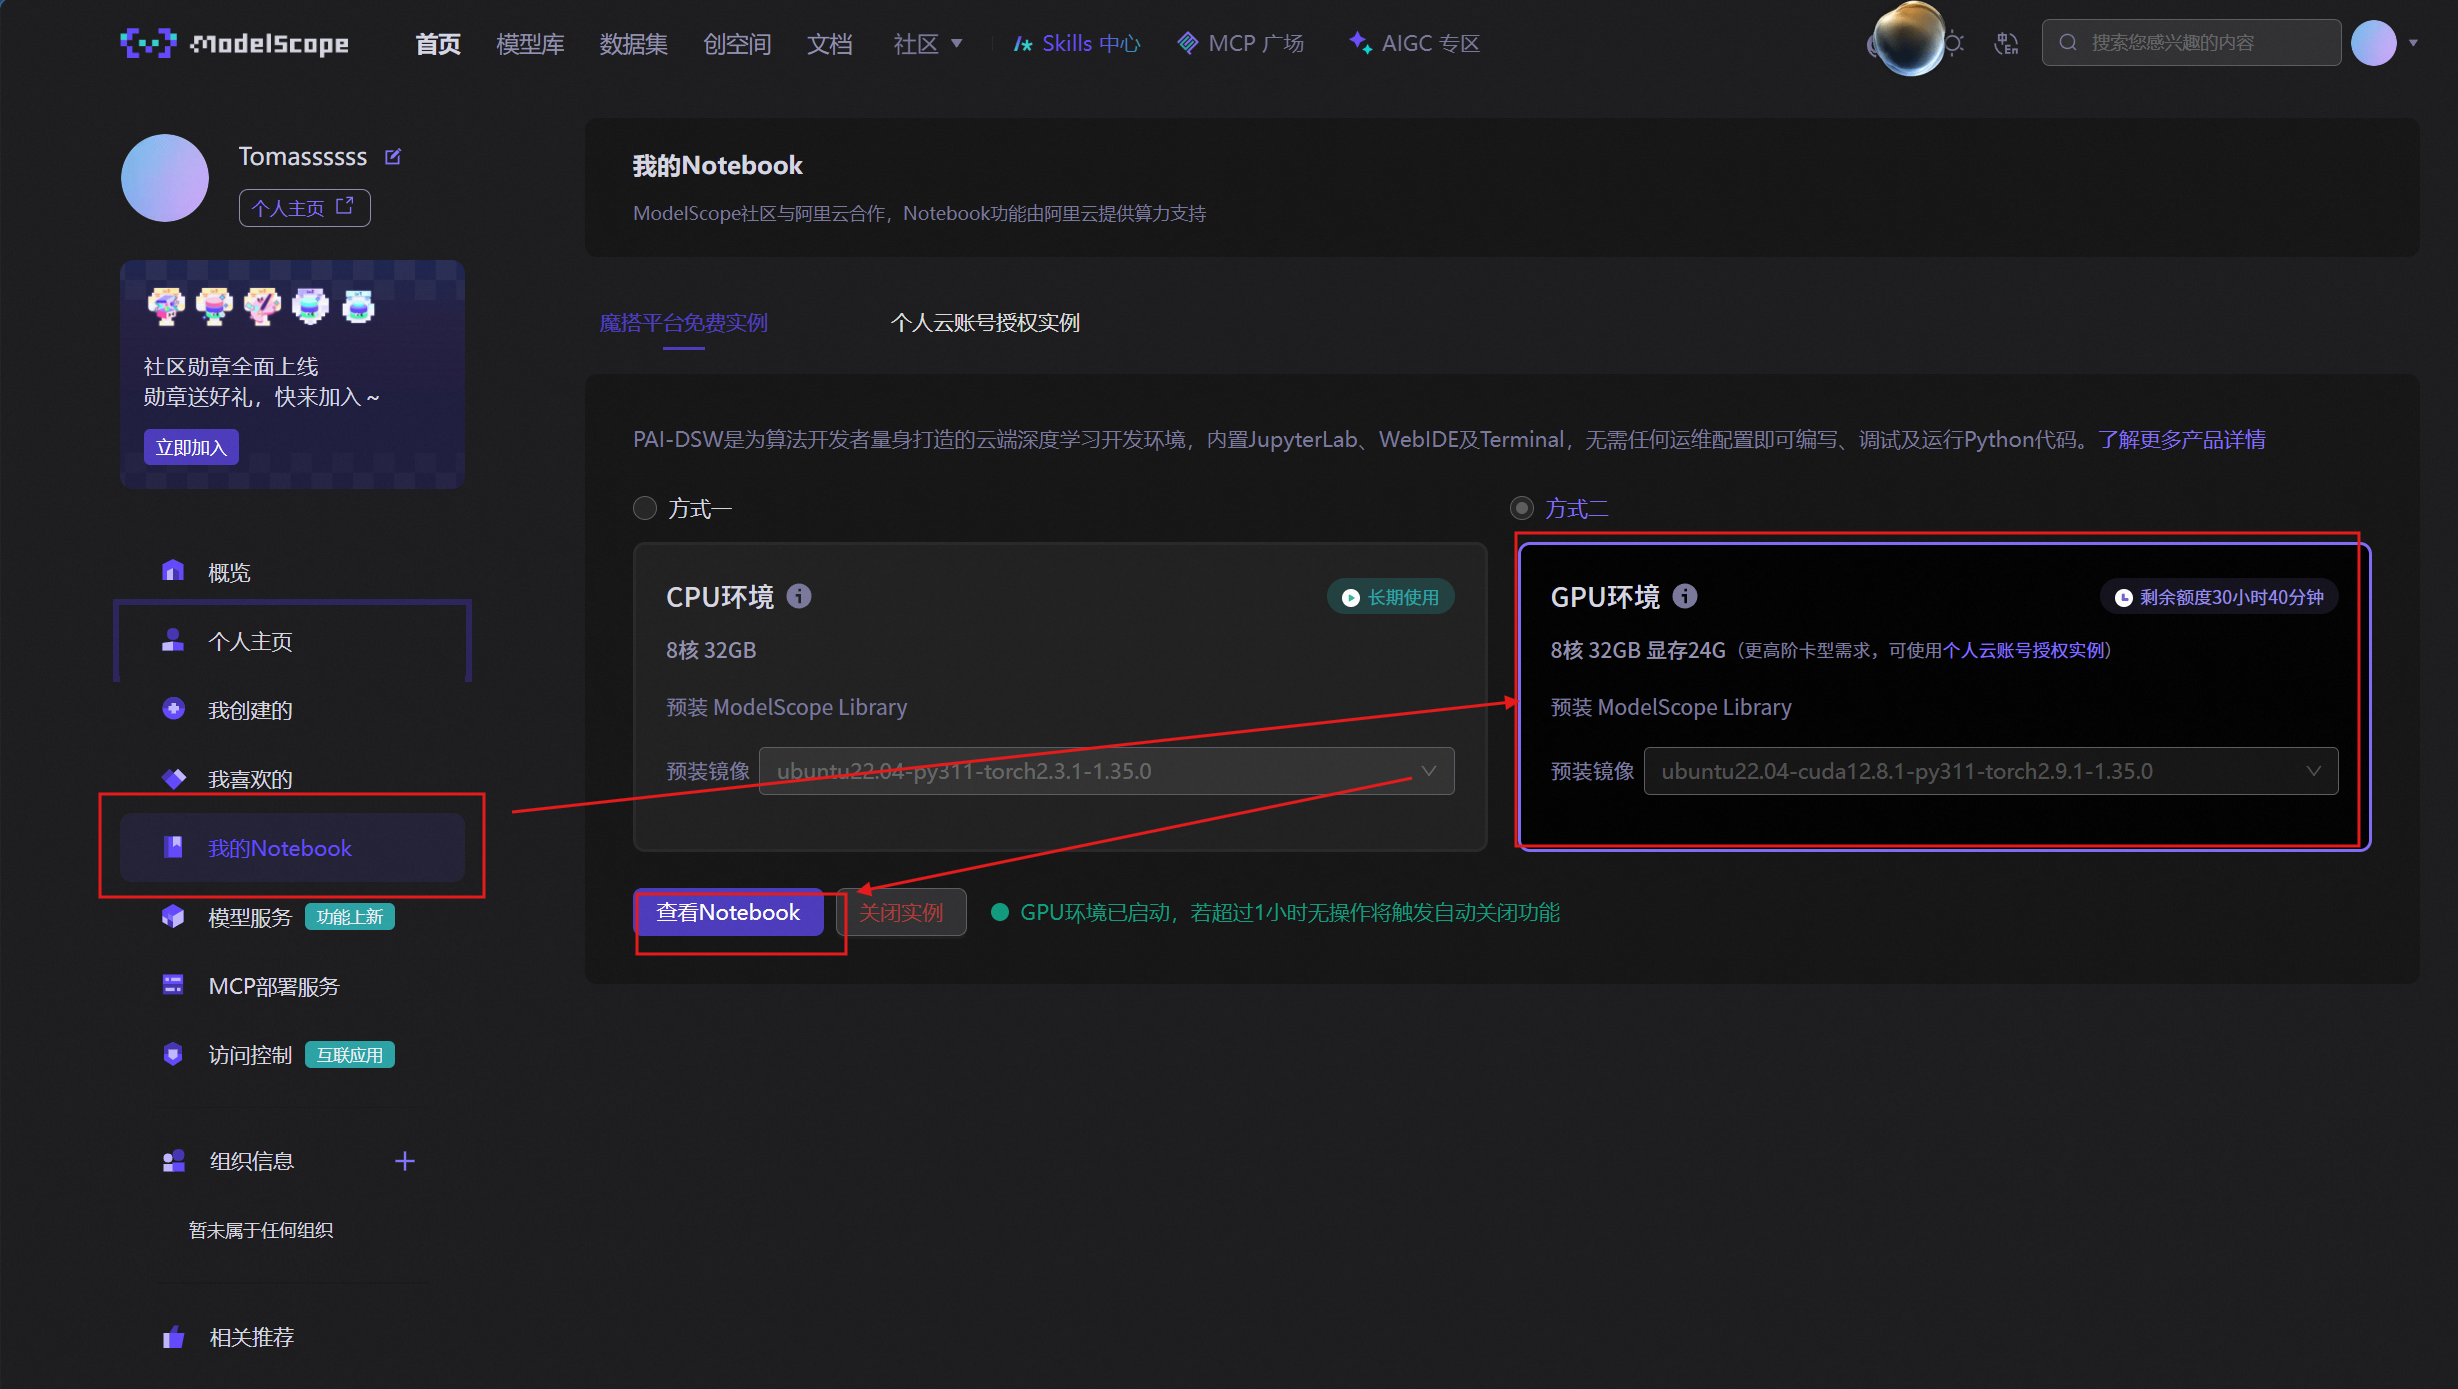Select the 方式一 radio button
Viewport: 2458px width, 1389px height.
pos(645,508)
